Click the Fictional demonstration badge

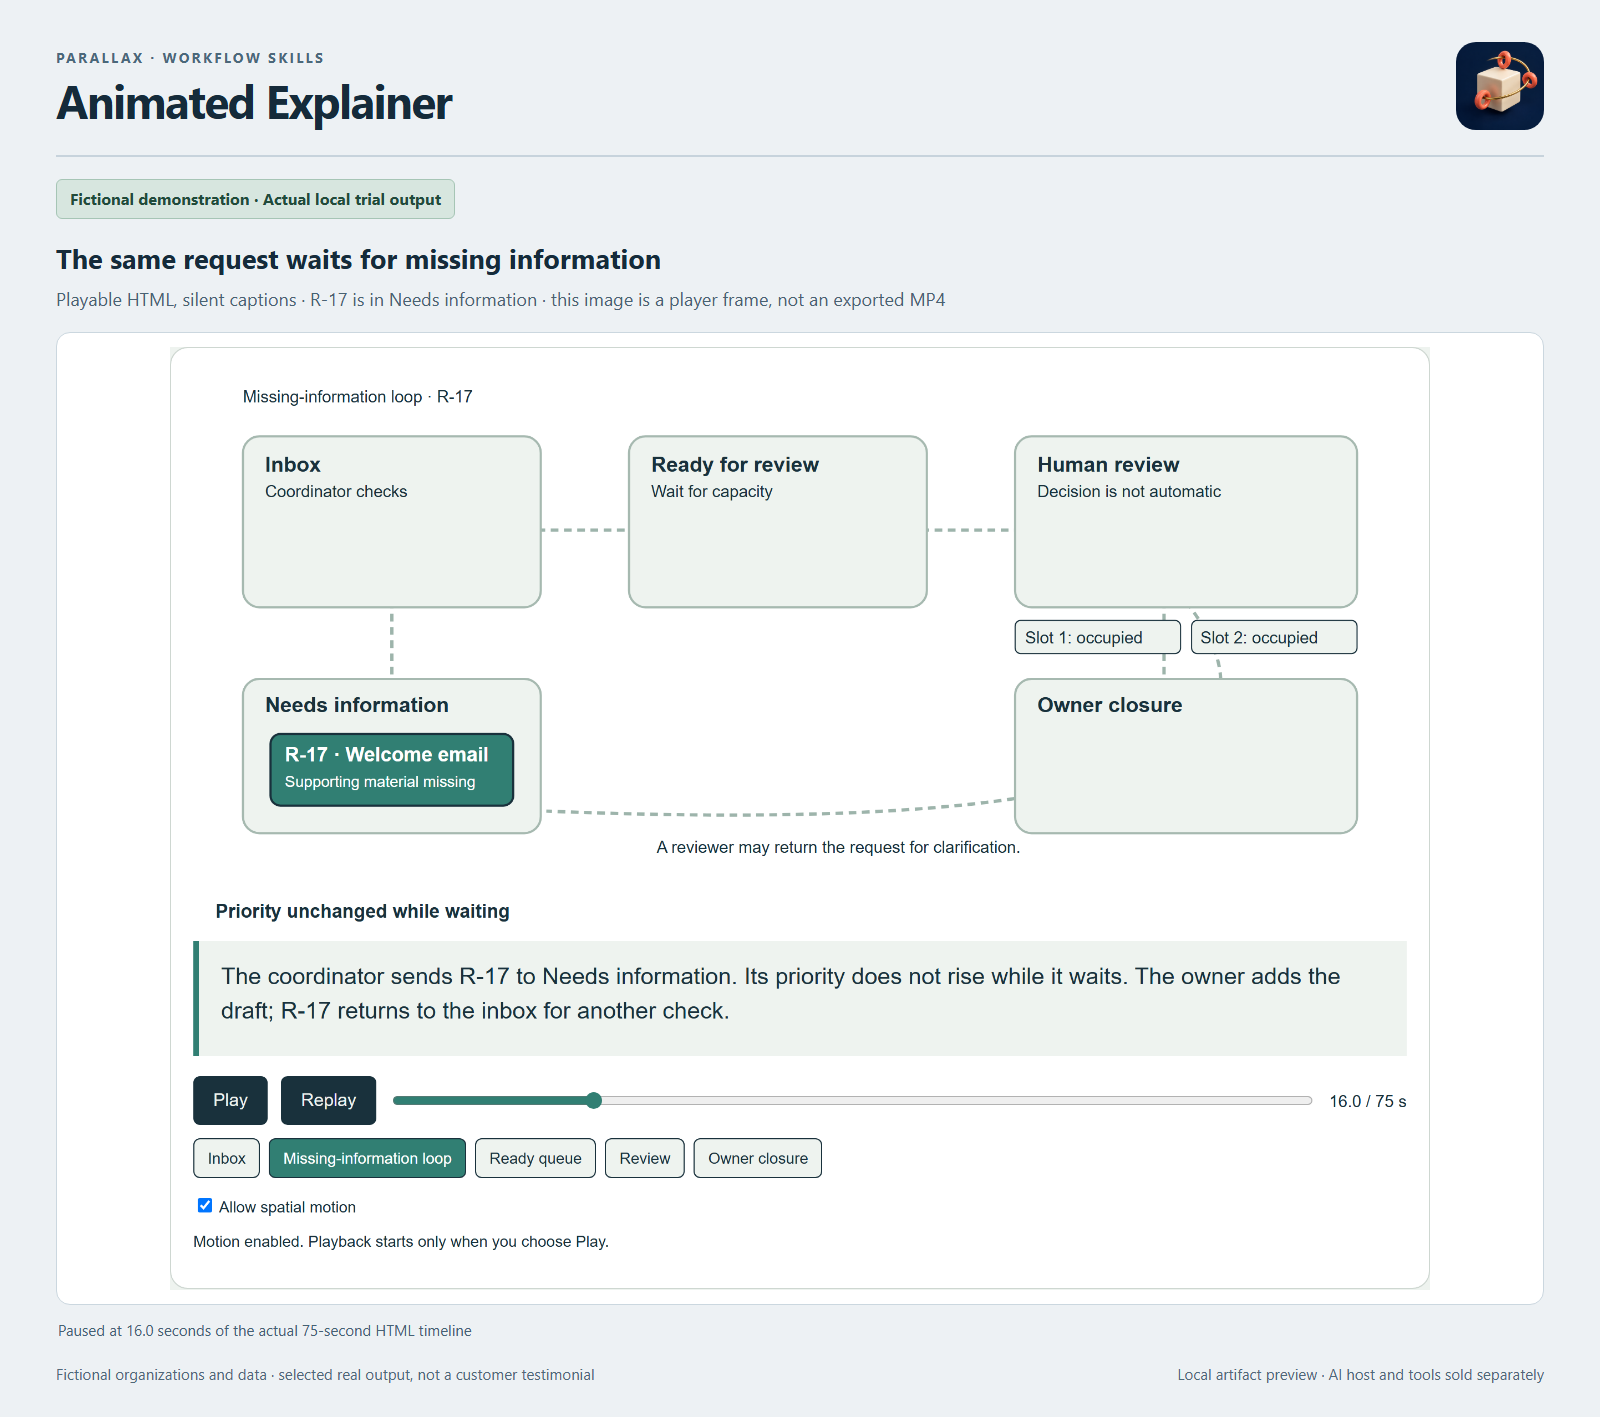tap(255, 199)
